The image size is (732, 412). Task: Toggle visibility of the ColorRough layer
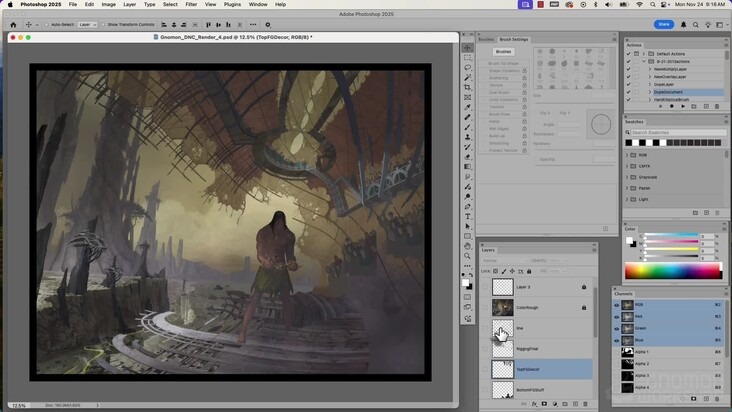click(x=485, y=308)
